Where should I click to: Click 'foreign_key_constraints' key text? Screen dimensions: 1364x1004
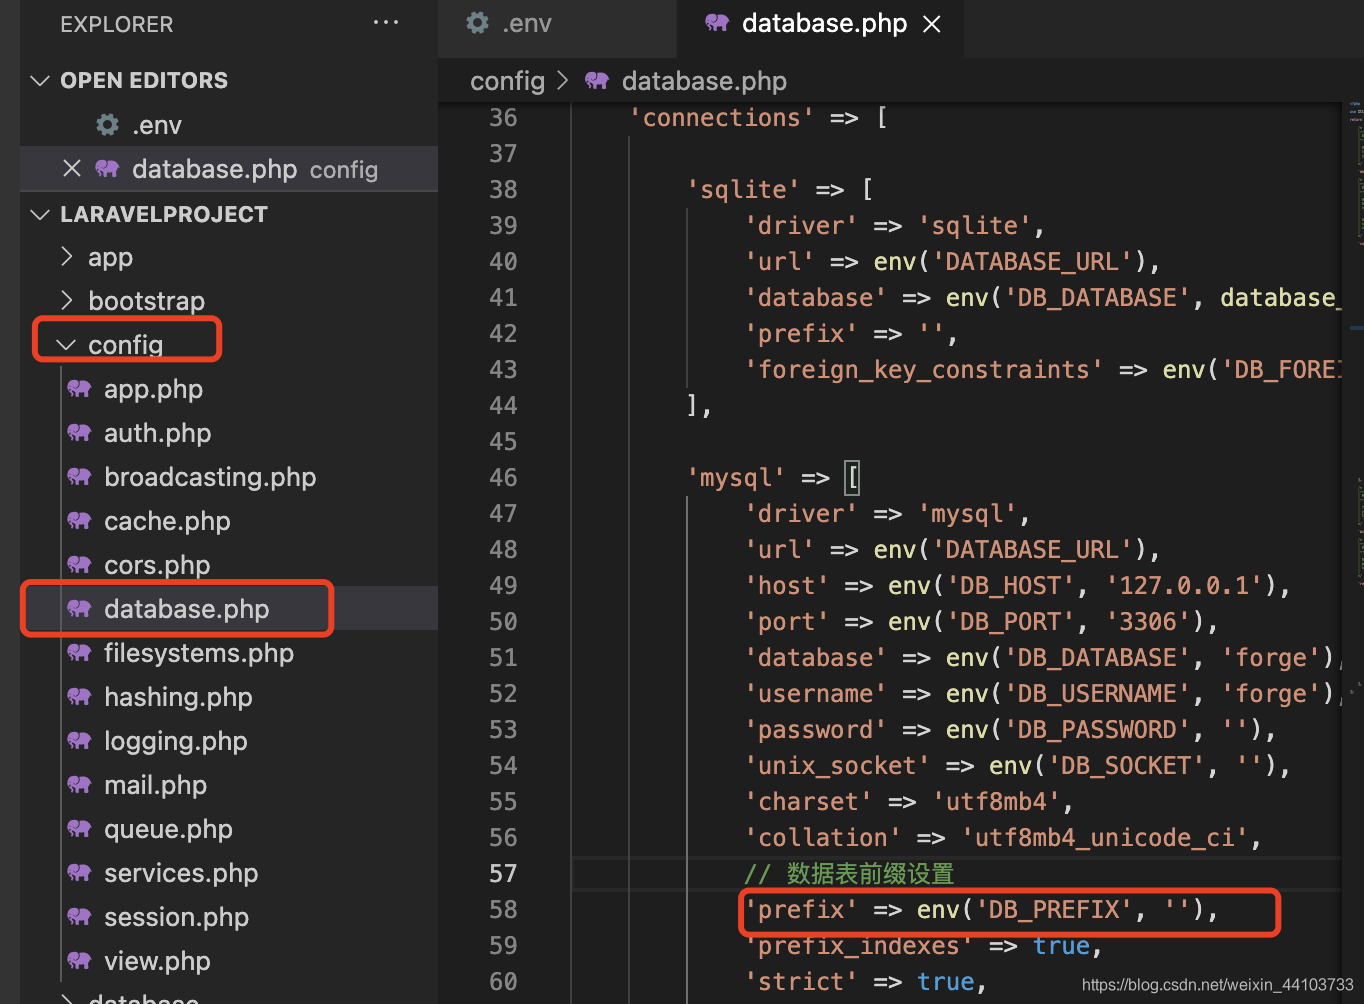(x=923, y=369)
